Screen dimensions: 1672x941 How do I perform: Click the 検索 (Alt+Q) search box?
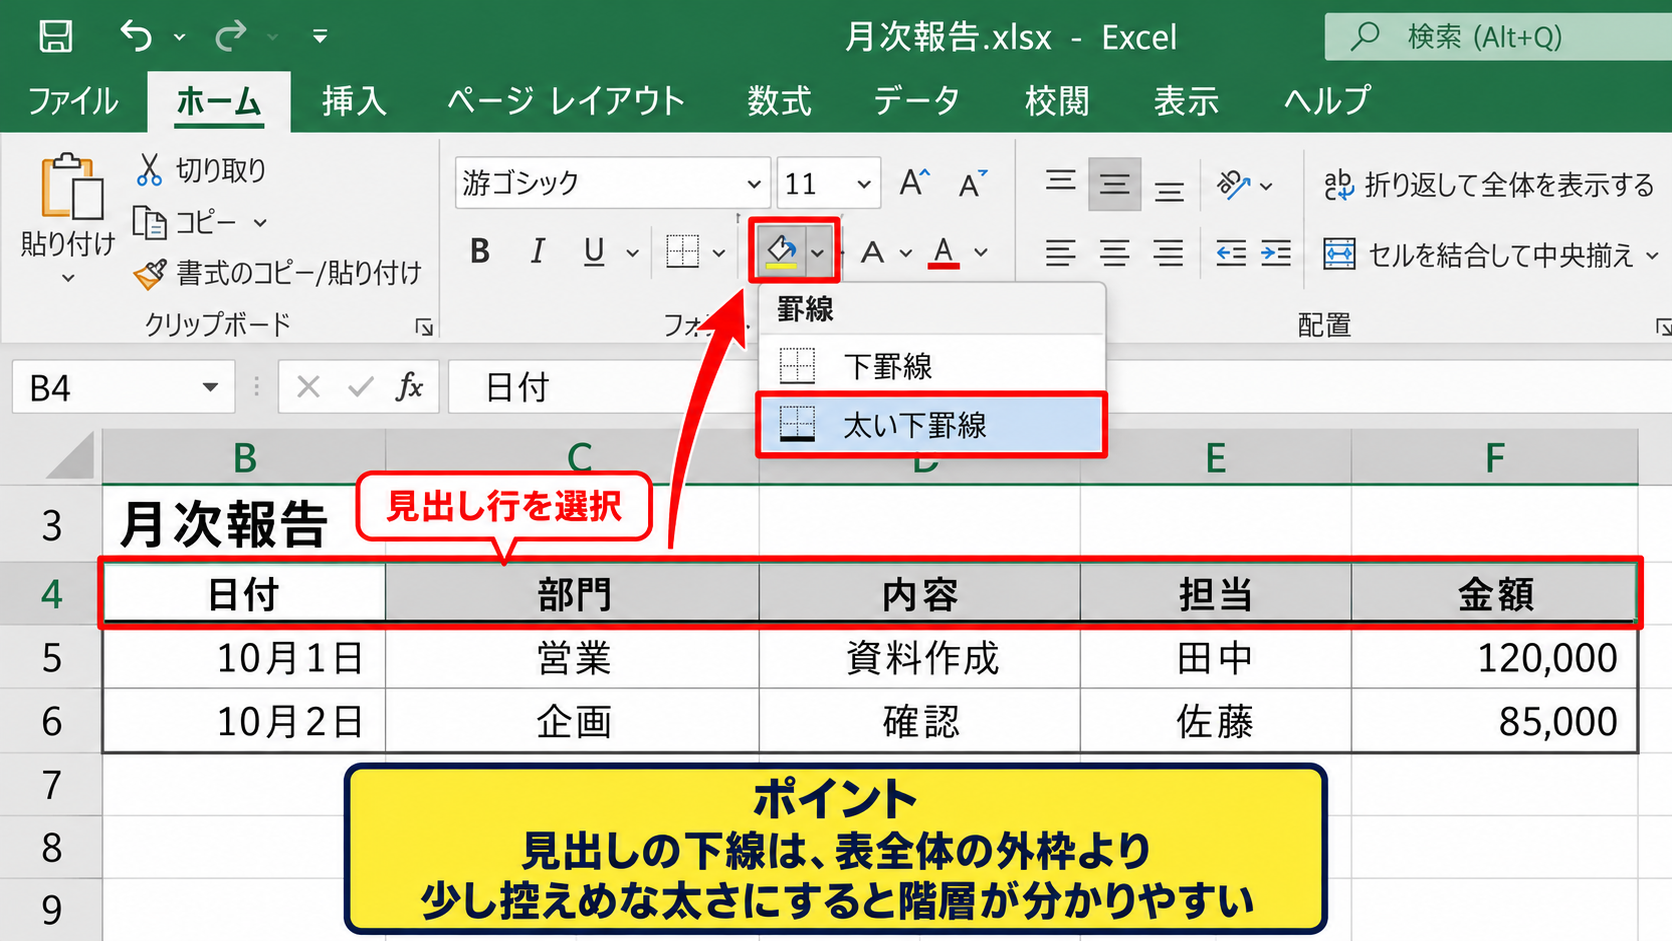click(1498, 37)
